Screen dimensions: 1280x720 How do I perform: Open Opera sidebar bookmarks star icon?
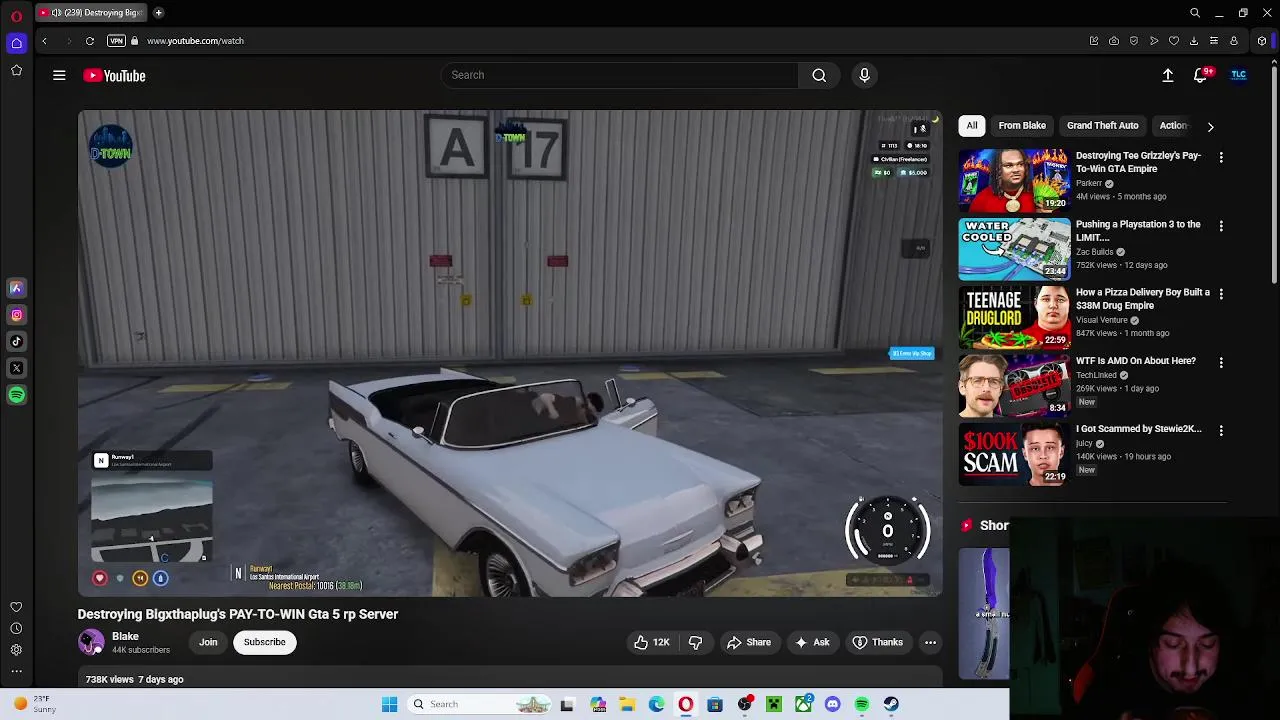pos(16,70)
